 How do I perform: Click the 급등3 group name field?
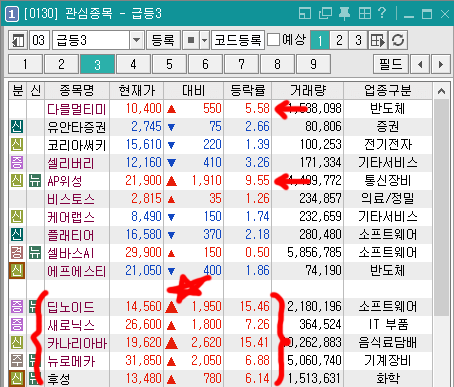click(91, 40)
